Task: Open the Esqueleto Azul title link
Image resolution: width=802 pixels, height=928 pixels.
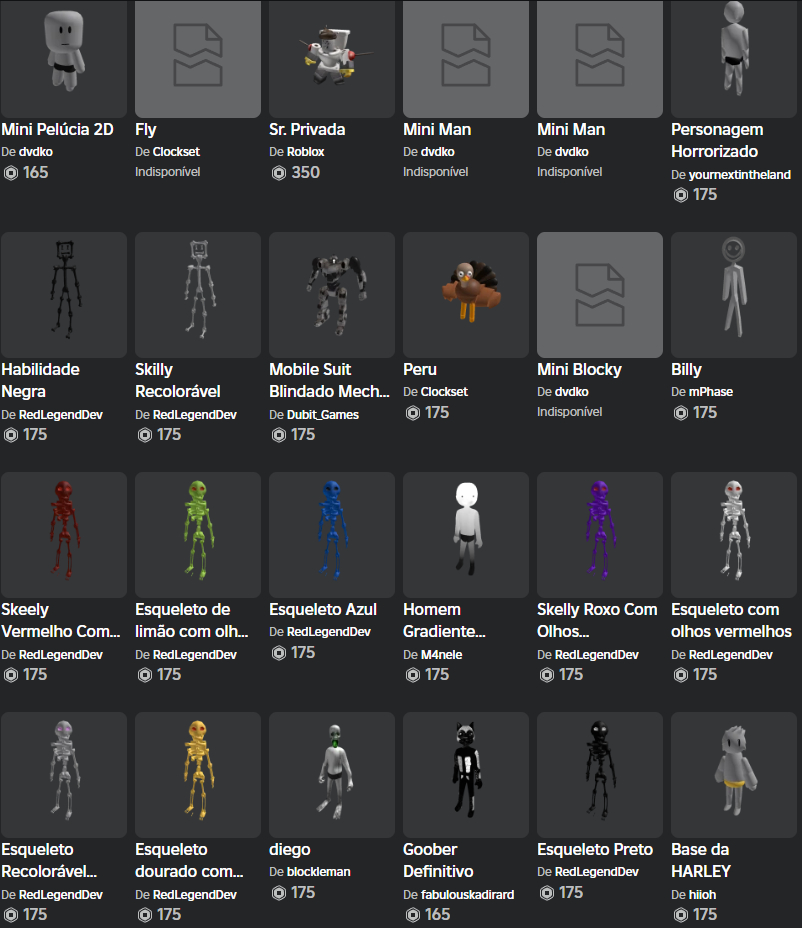Action: pos(323,610)
